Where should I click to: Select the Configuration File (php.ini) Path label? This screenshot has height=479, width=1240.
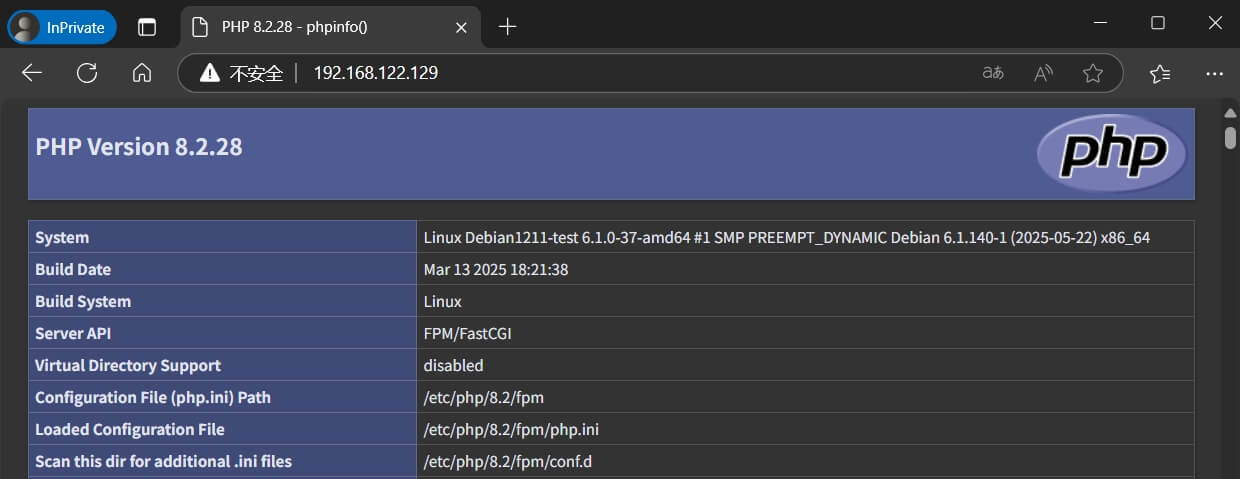click(153, 397)
